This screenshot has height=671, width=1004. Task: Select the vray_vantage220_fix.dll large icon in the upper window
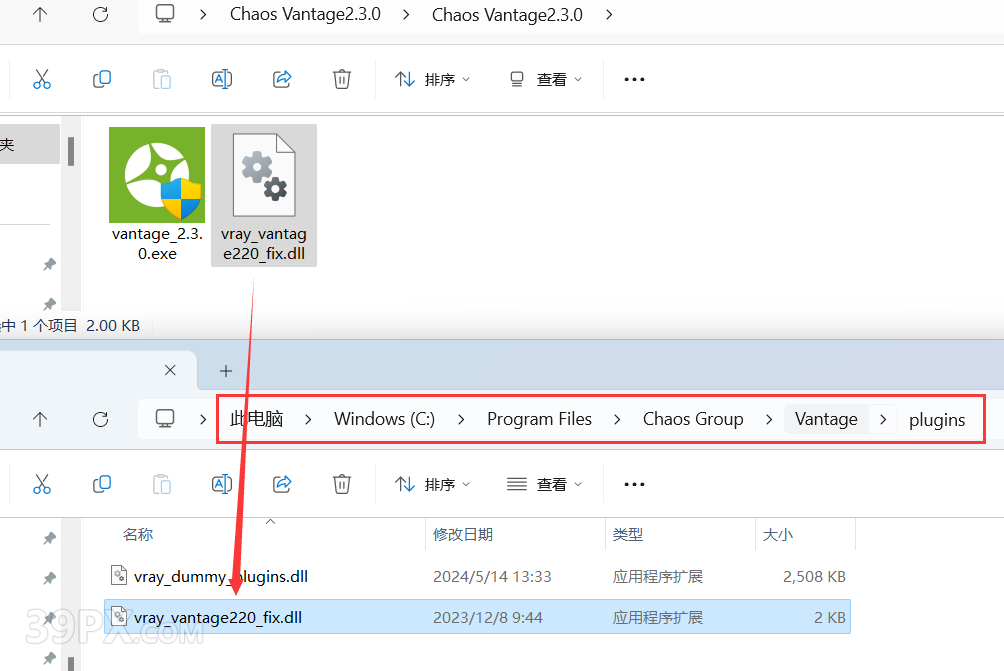pos(264,195)
